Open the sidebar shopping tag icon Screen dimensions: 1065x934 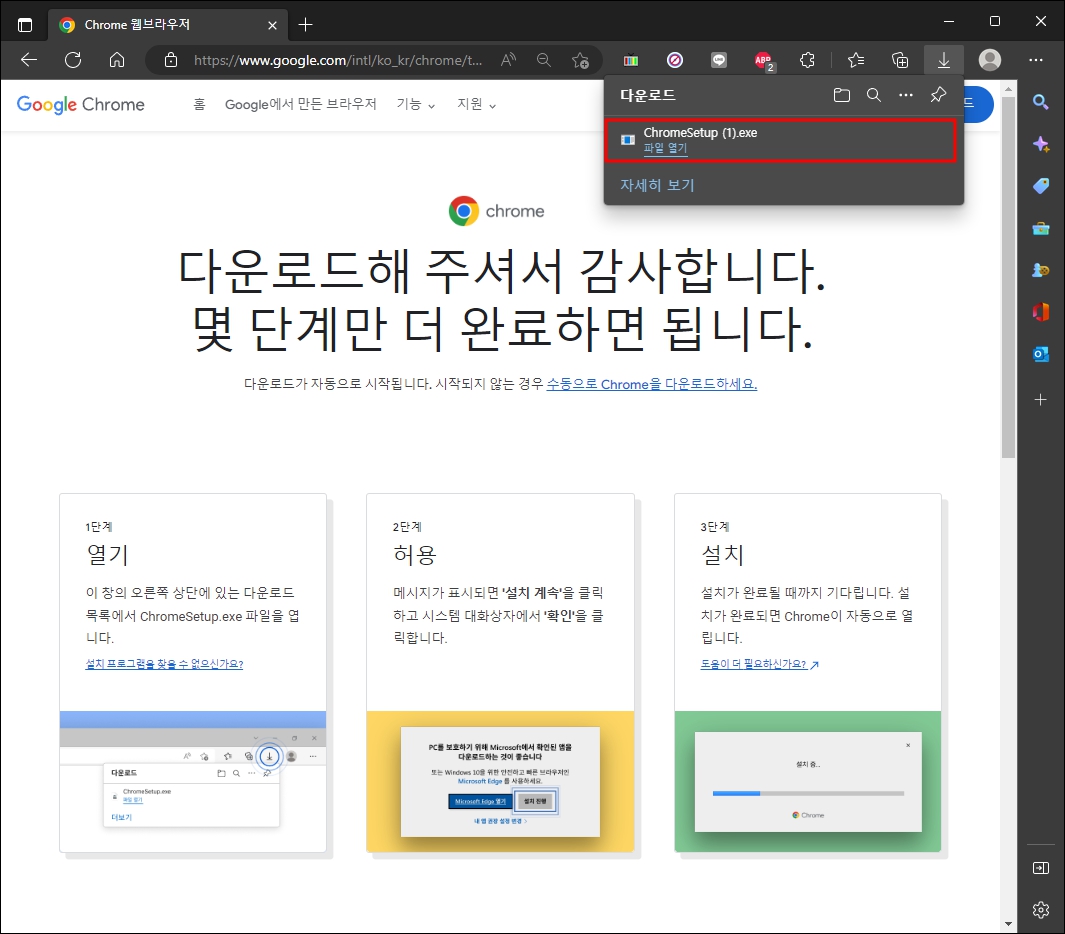[x=1041, y=185]
